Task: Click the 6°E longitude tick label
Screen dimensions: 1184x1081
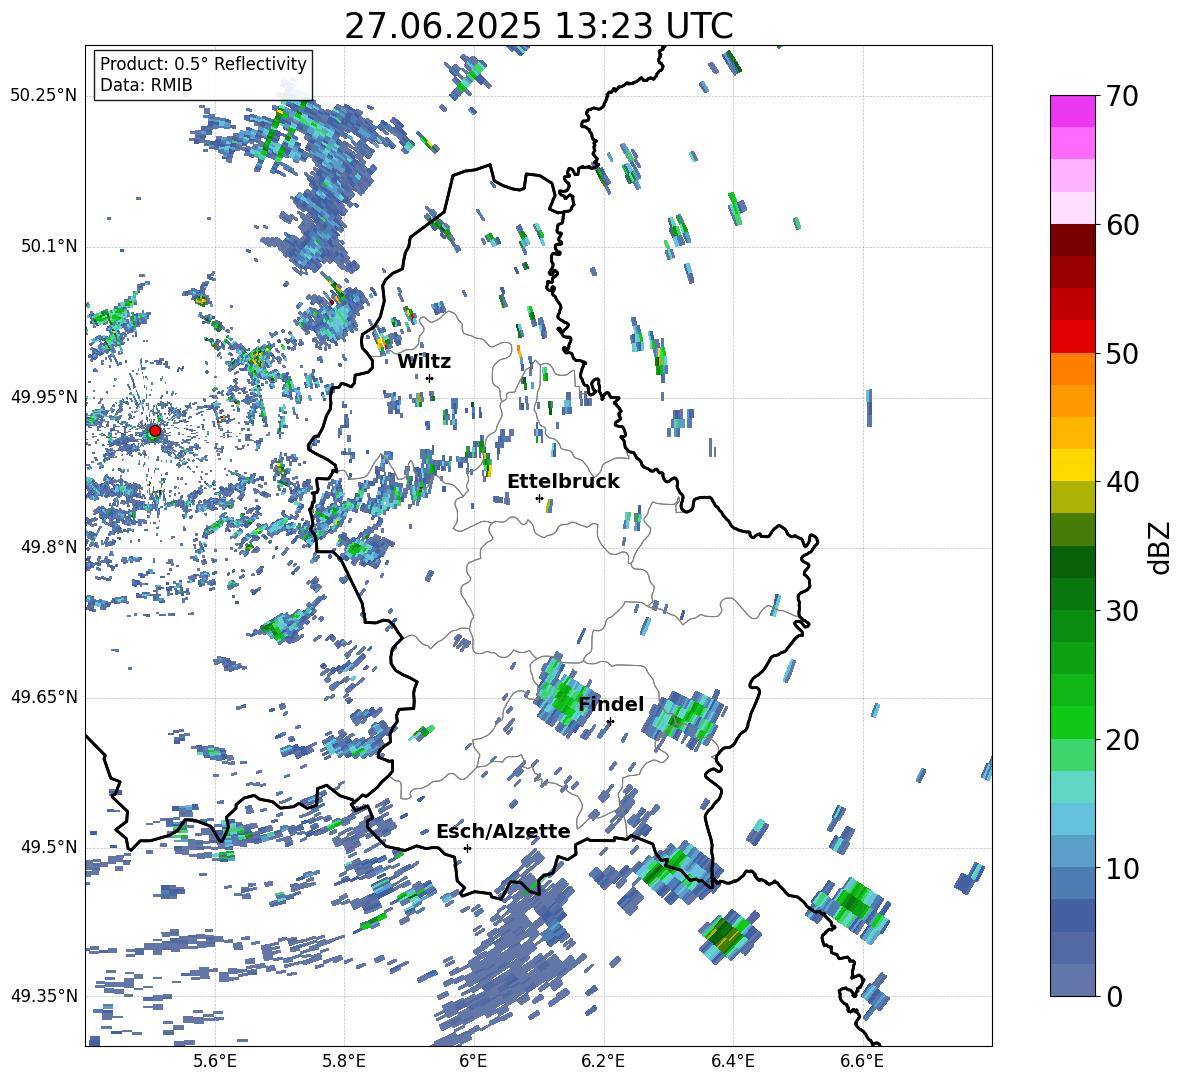Action: (473, 1061)
